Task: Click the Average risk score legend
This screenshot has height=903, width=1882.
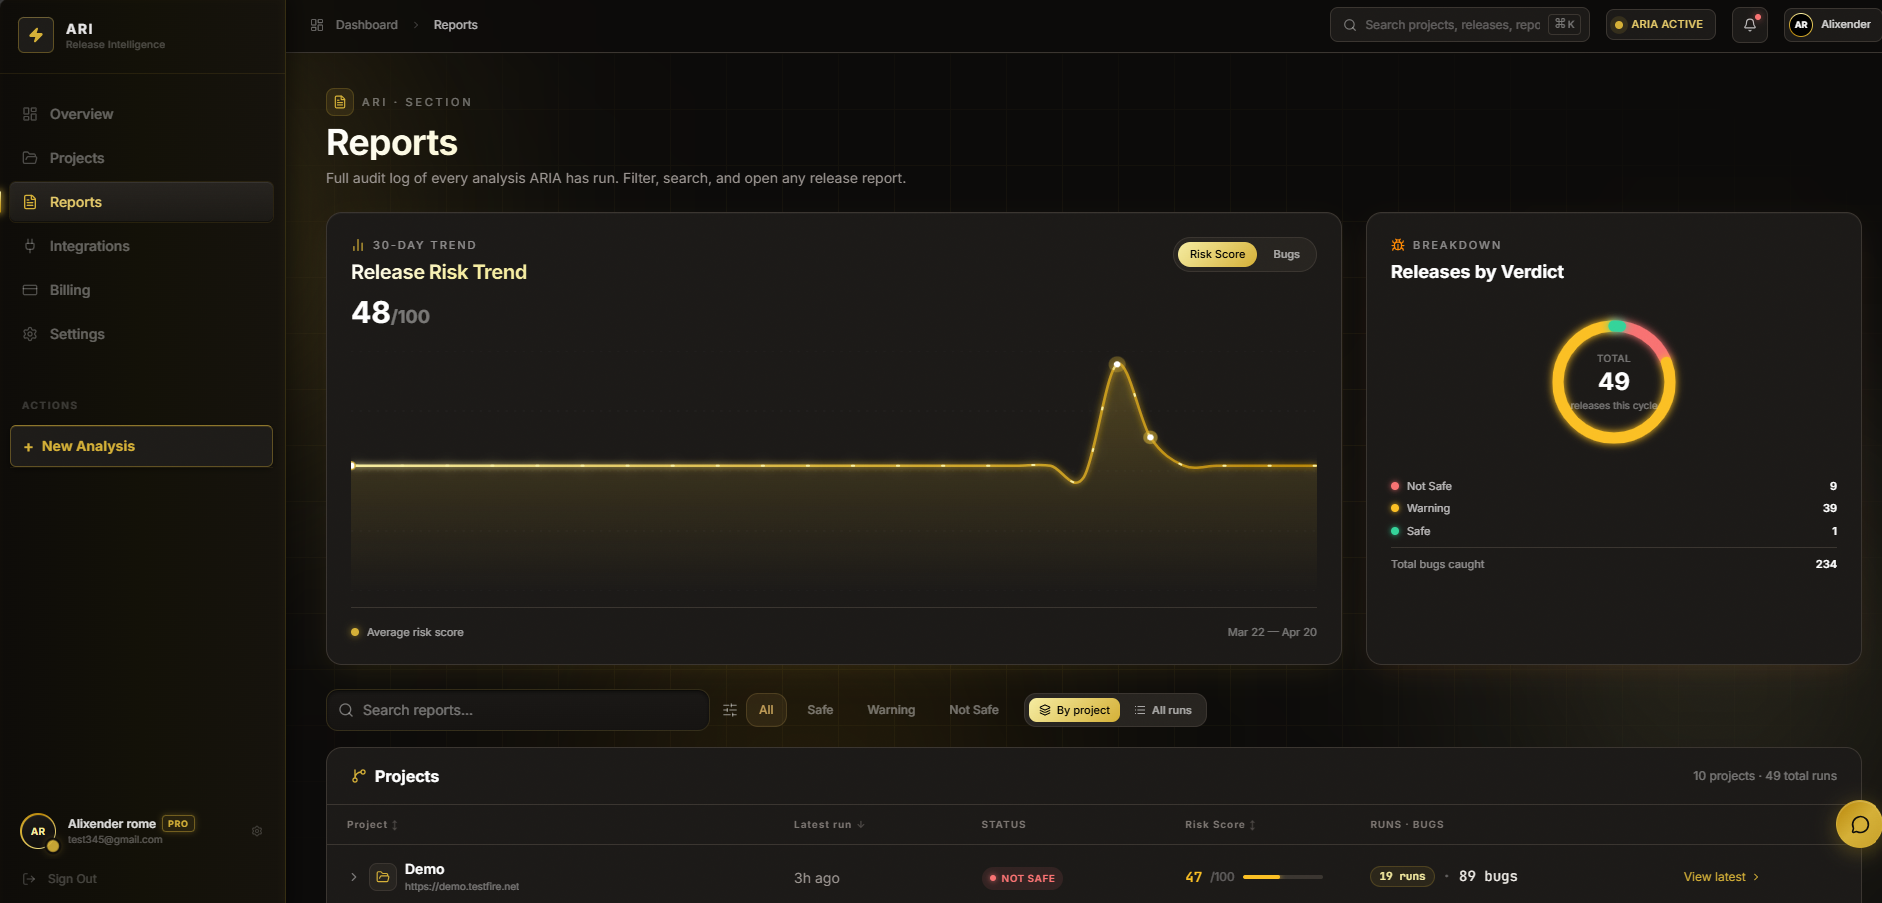Action: [x=407, y=632]
